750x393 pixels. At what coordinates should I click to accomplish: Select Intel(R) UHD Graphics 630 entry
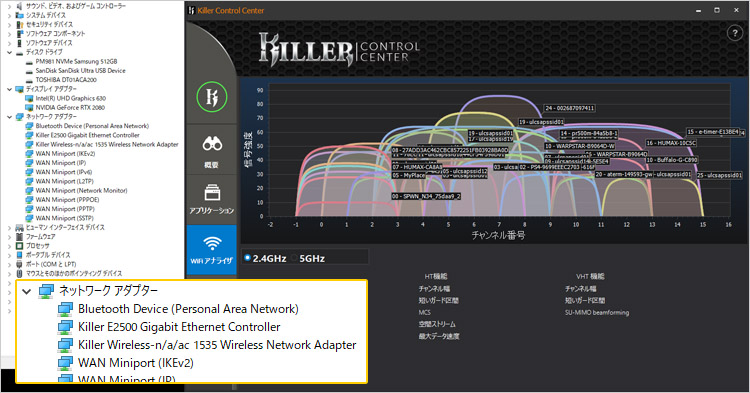[71, 98]
